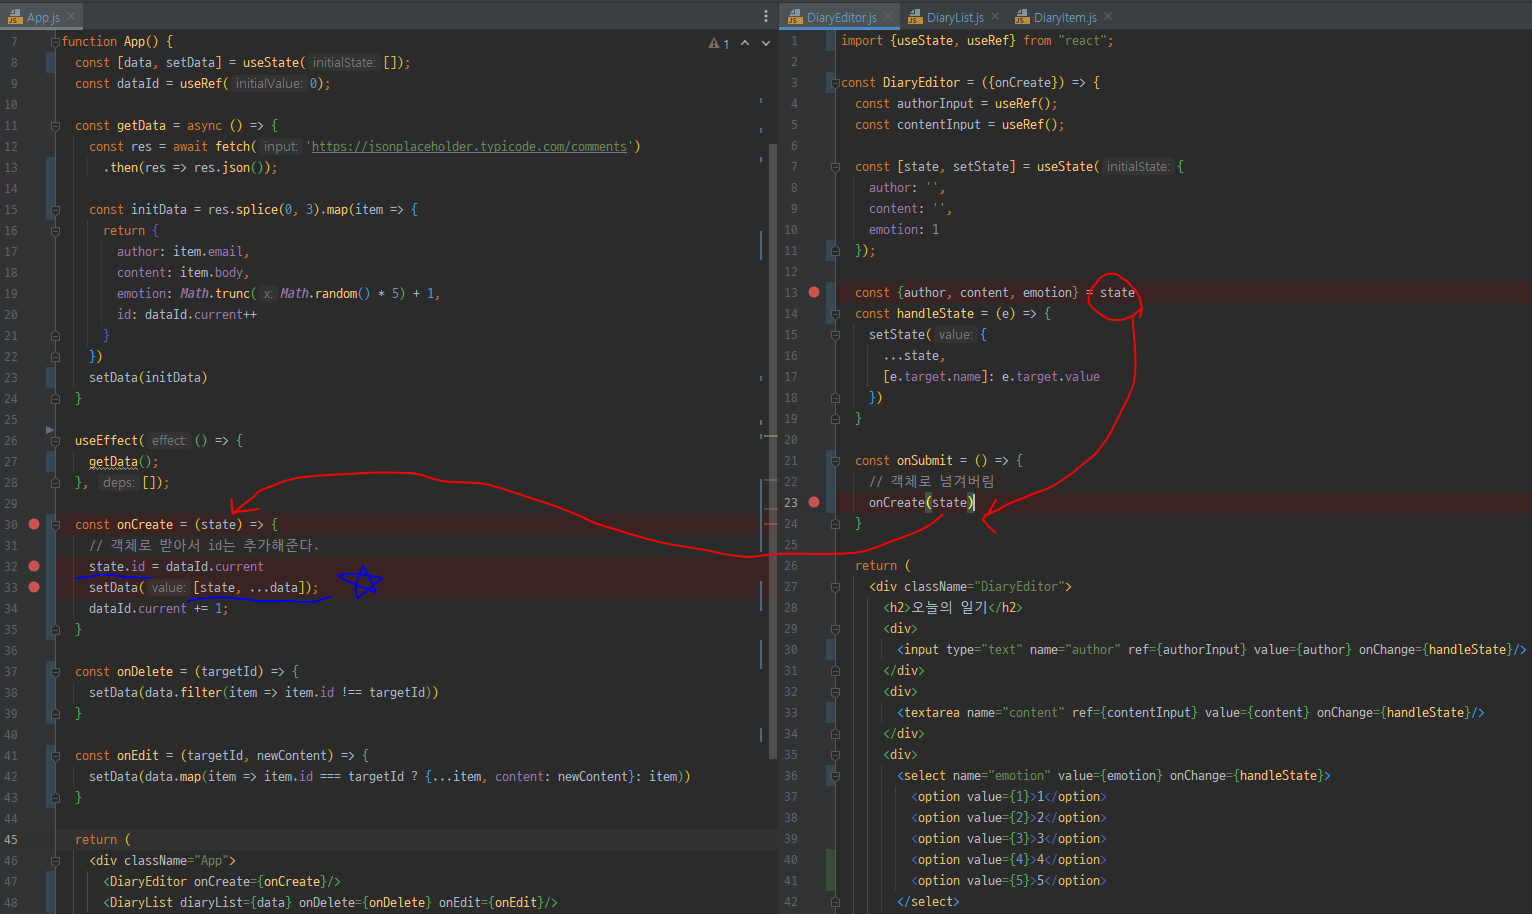Collapse the useState initialState object fold
The image size is (1532, 914).
pos(835,167)
